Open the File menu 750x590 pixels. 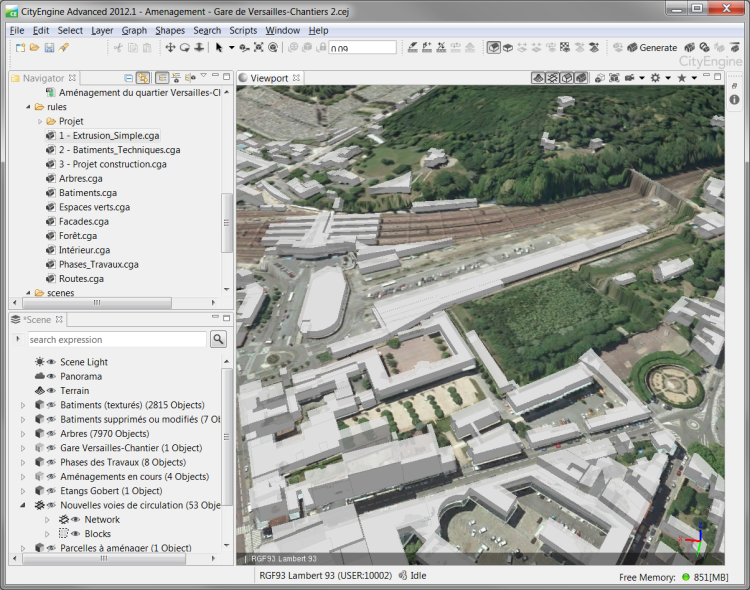pyautogui.click(x=17, y=31)
